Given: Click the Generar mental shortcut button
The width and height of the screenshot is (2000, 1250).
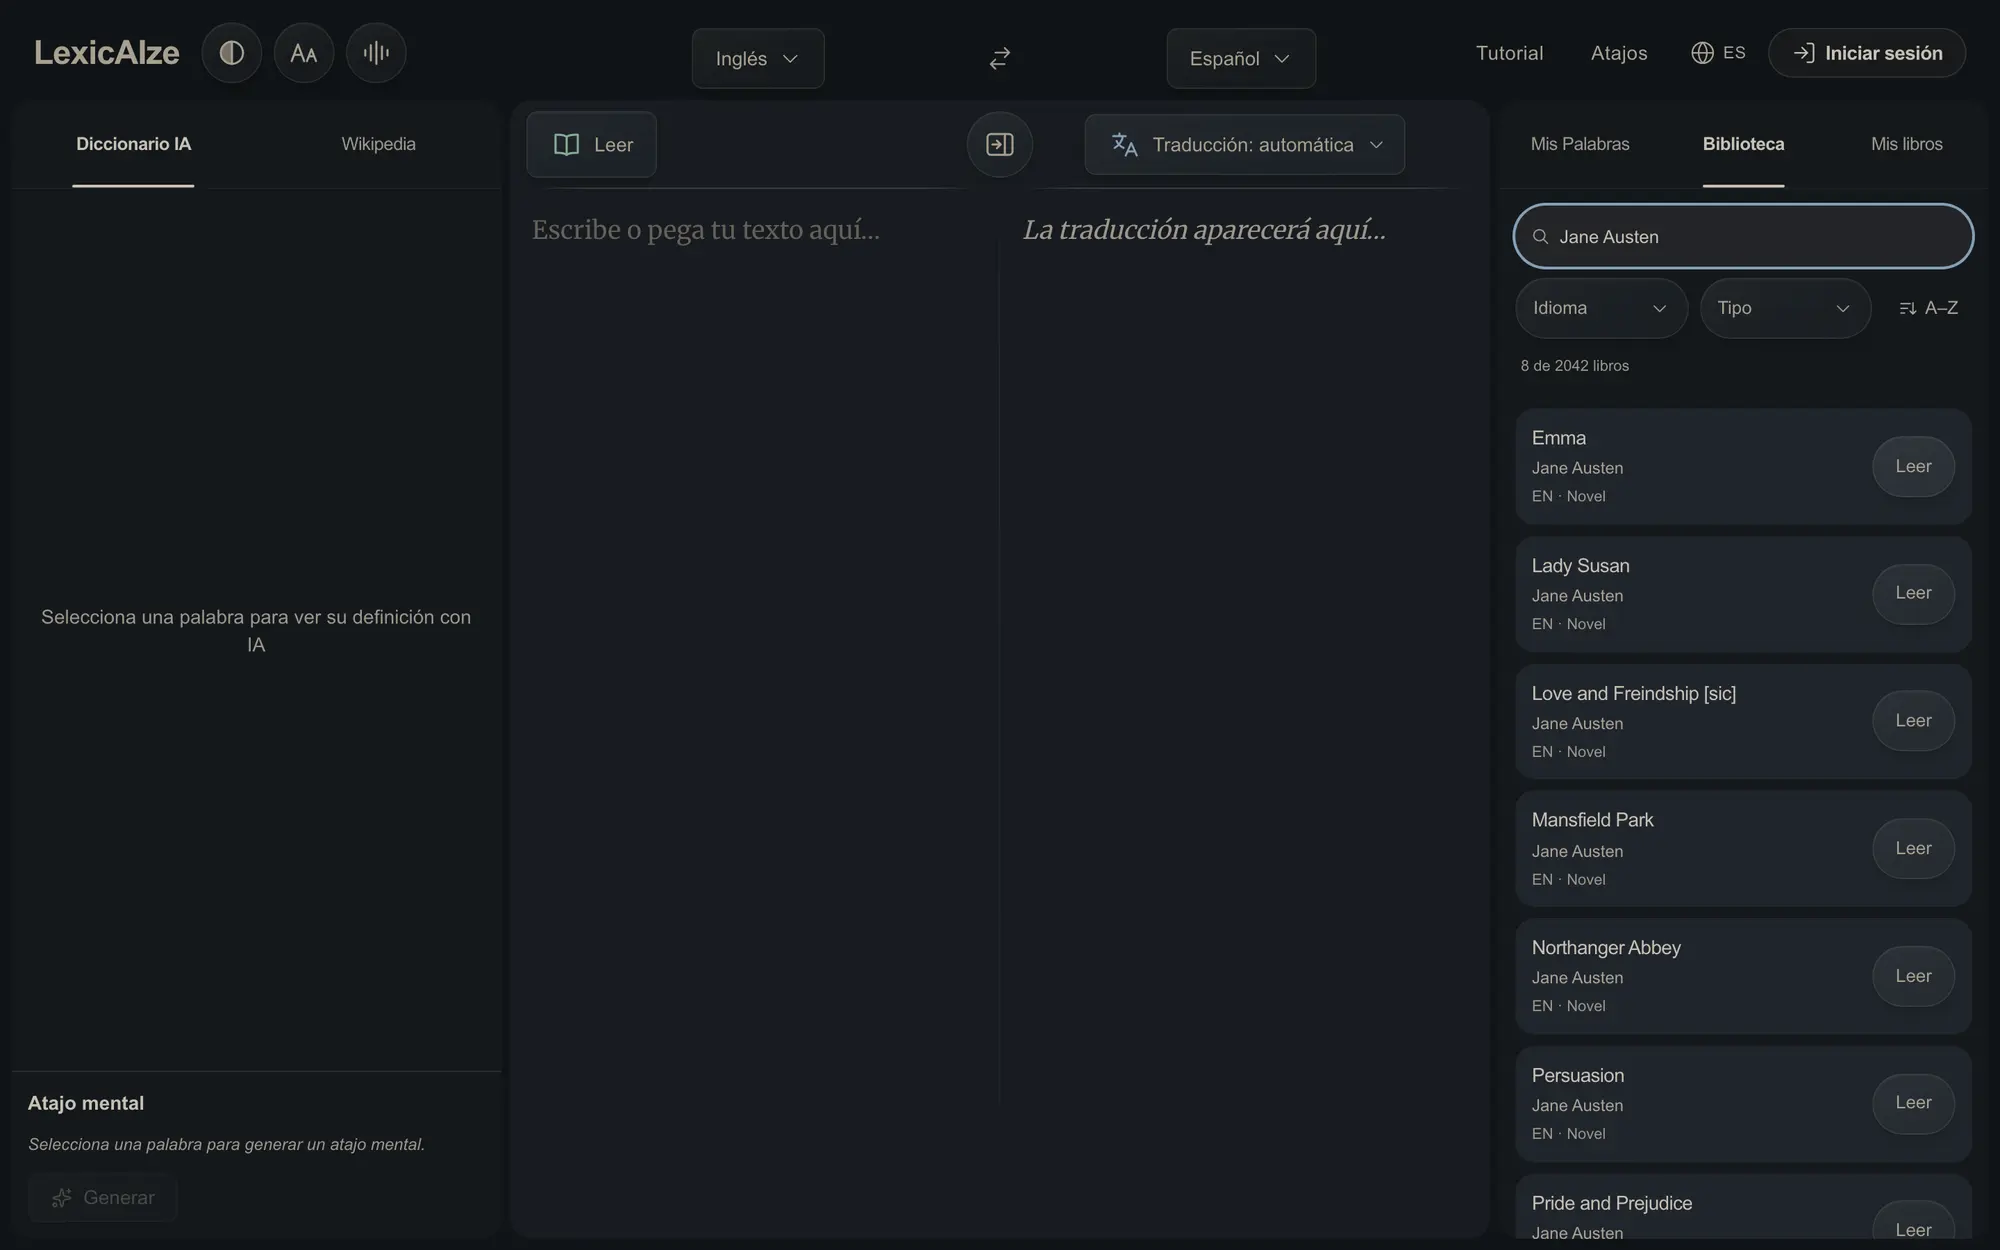Looking at the screenshot, I should coord(103,1197).
